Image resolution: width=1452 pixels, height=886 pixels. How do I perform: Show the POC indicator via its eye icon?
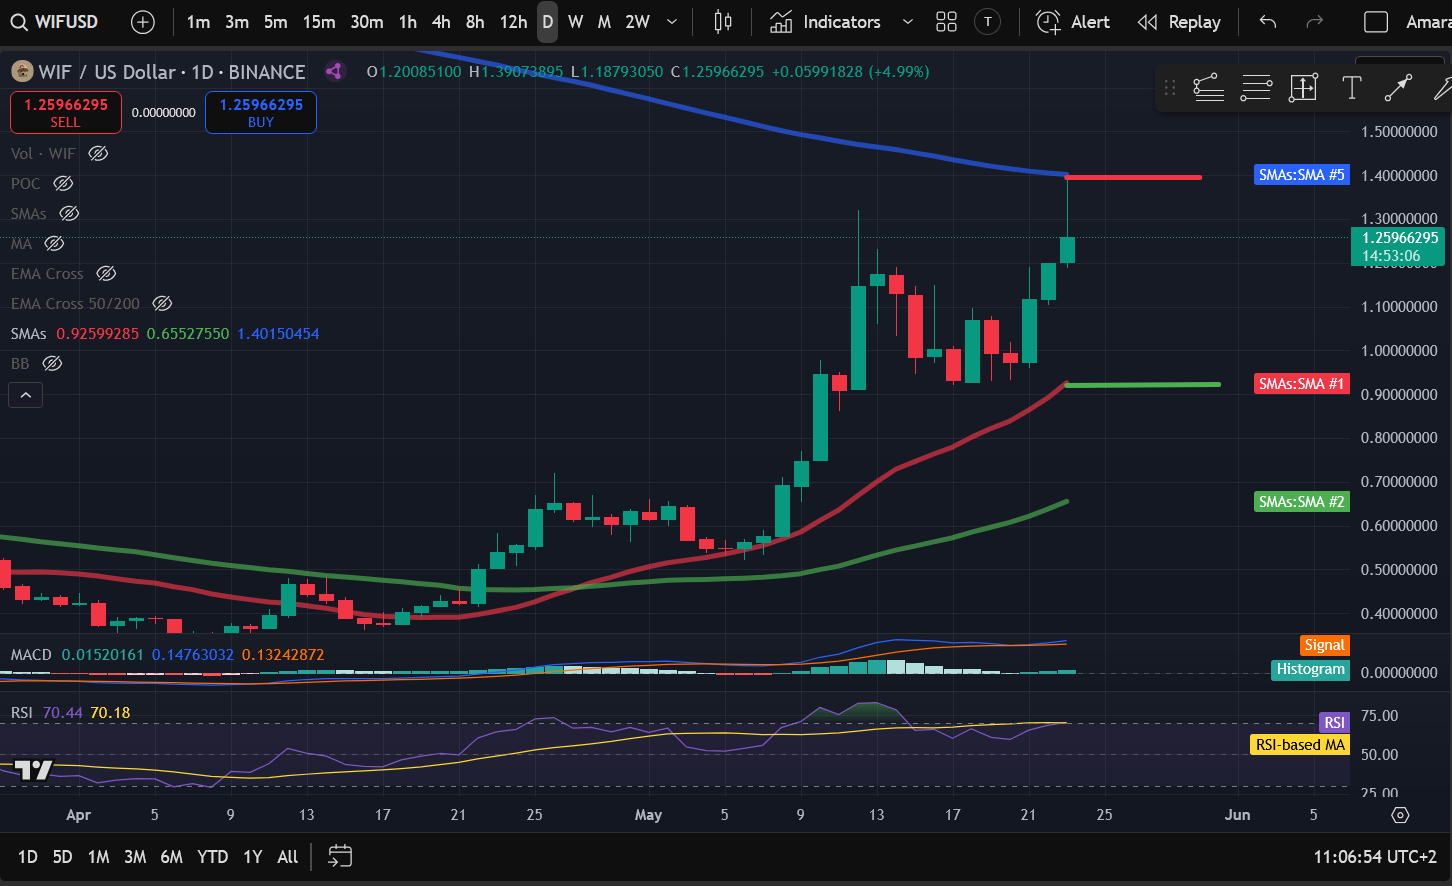point(63,183)
